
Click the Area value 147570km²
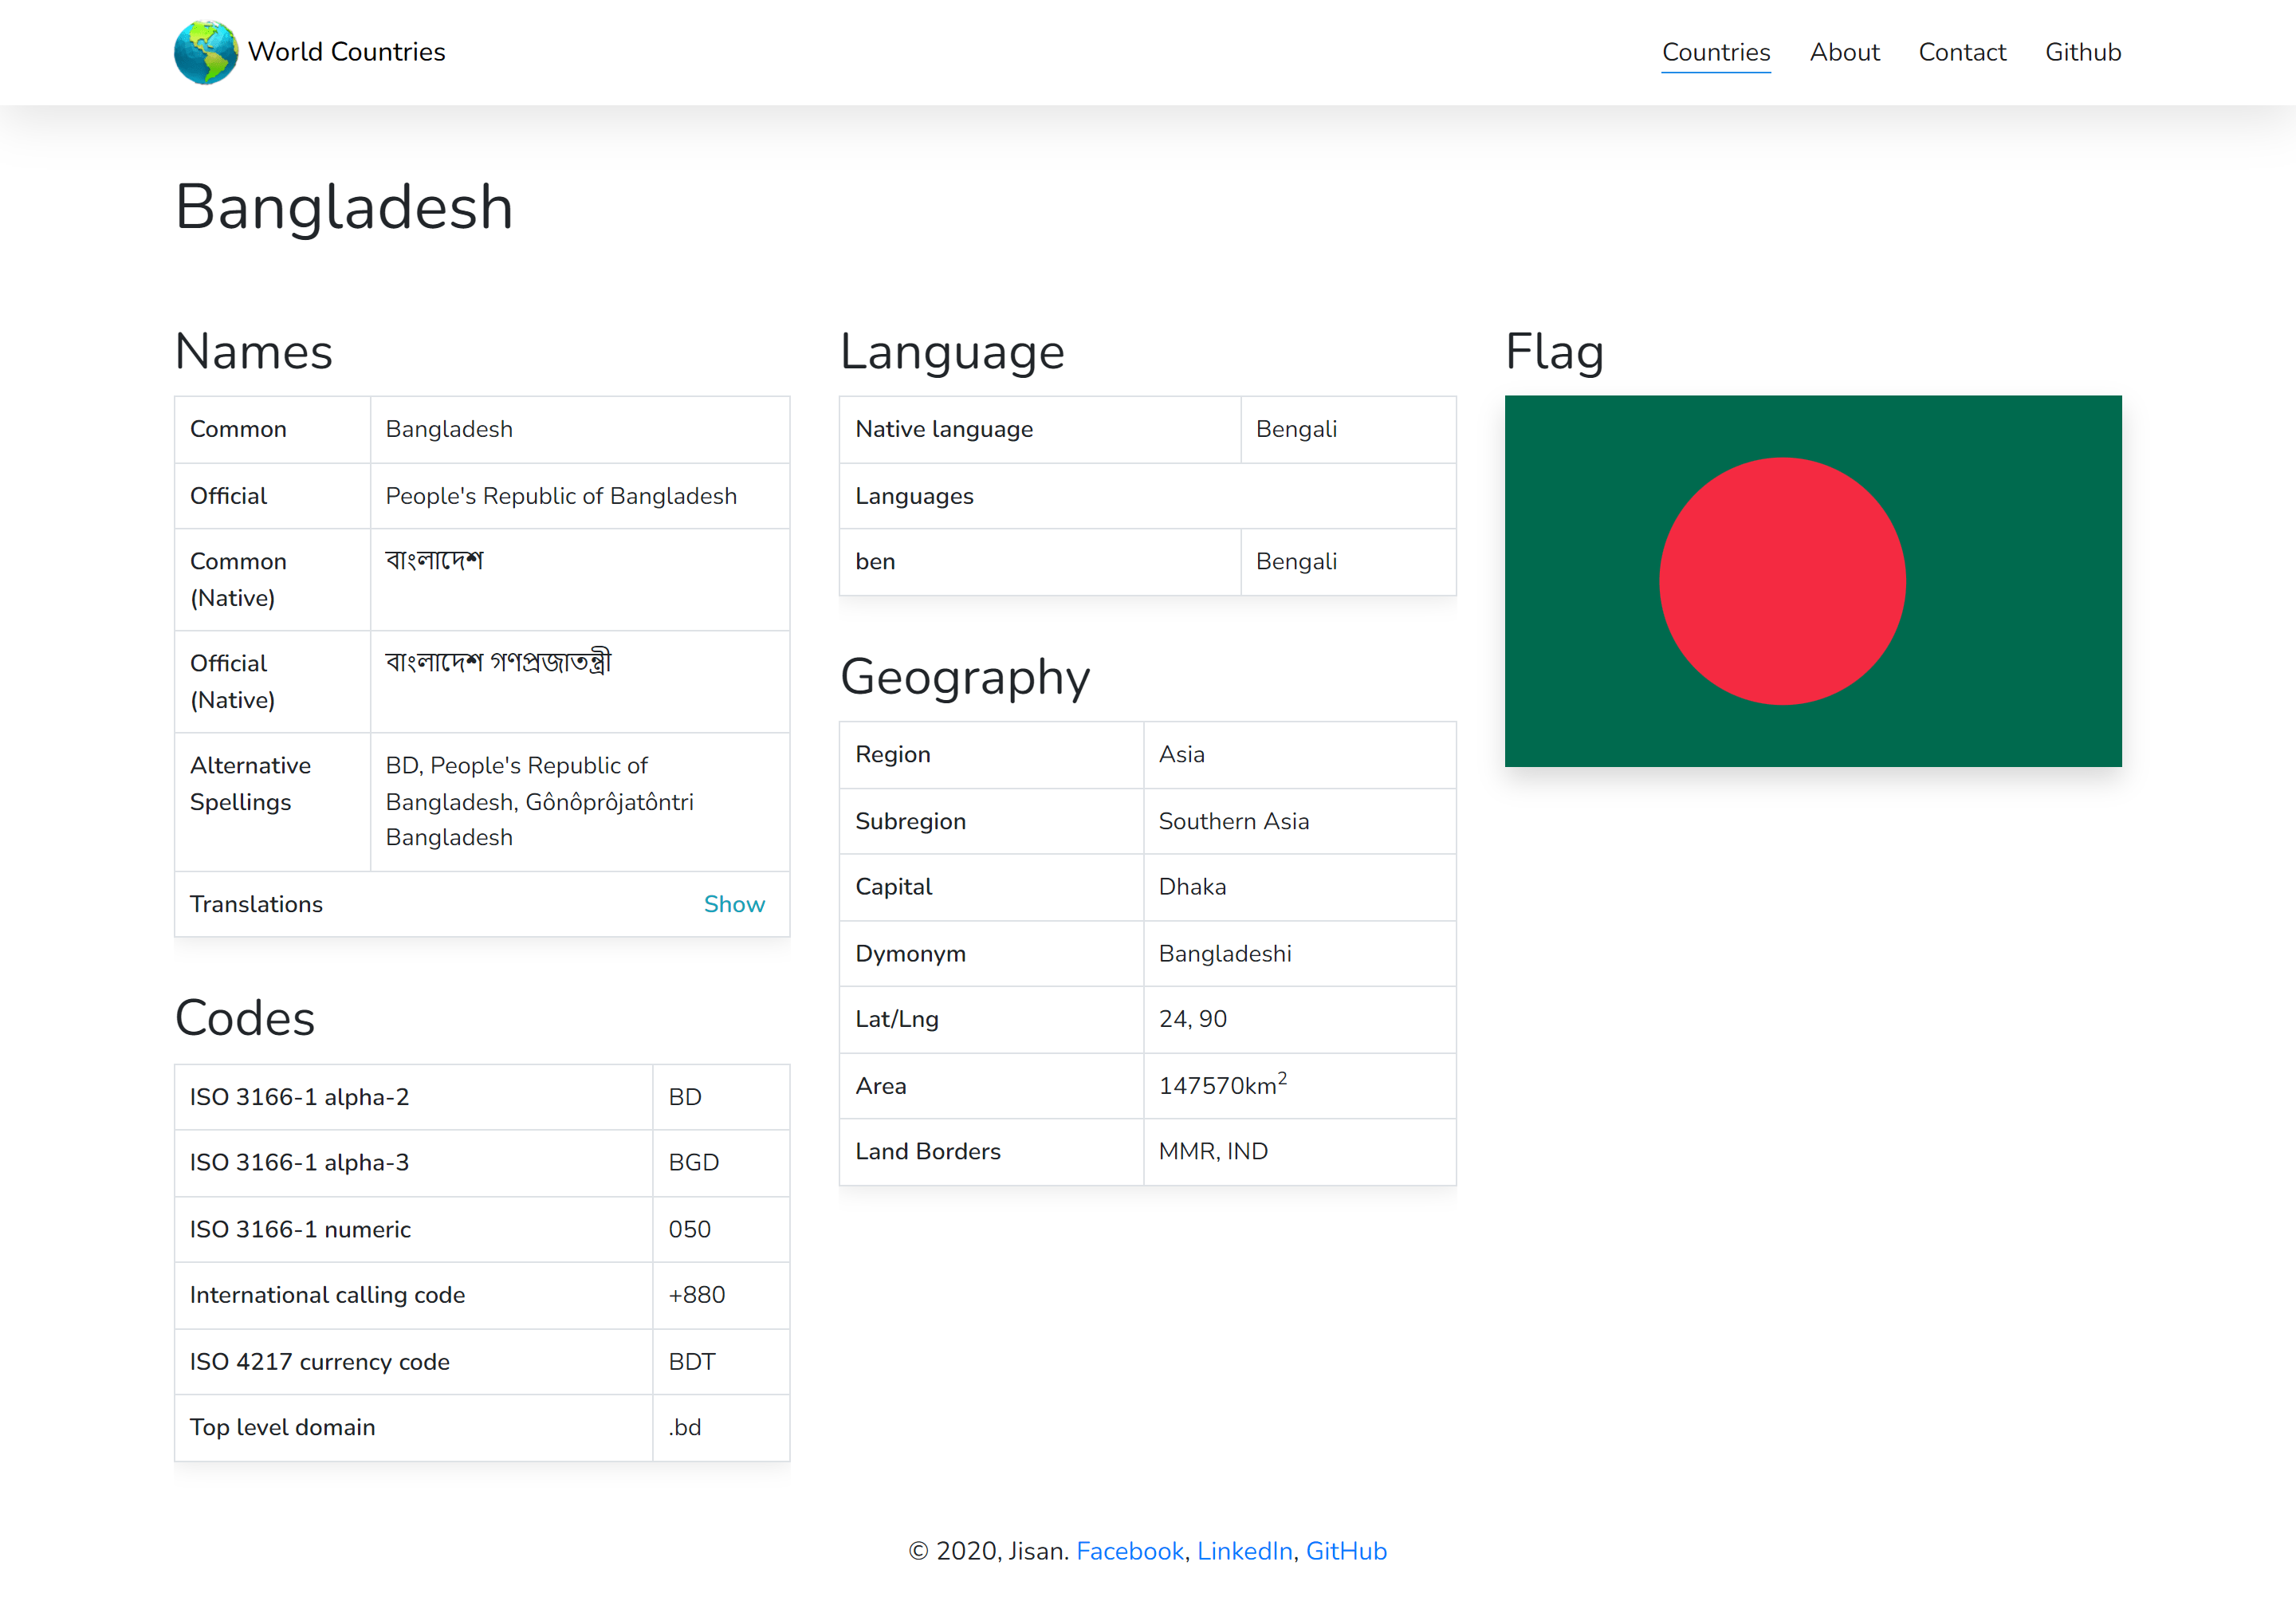pyautogui.click(x=1222, y=1085)
